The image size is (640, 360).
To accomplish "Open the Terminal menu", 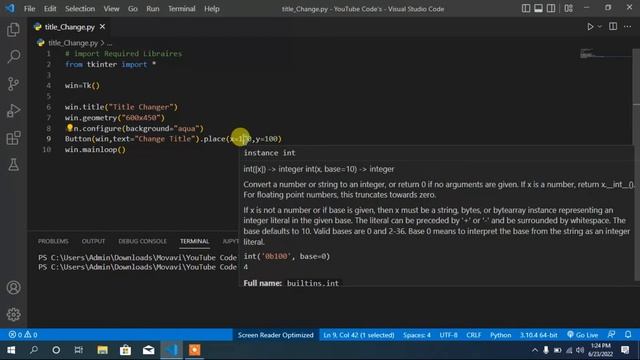I will click(x=182, y=9).
